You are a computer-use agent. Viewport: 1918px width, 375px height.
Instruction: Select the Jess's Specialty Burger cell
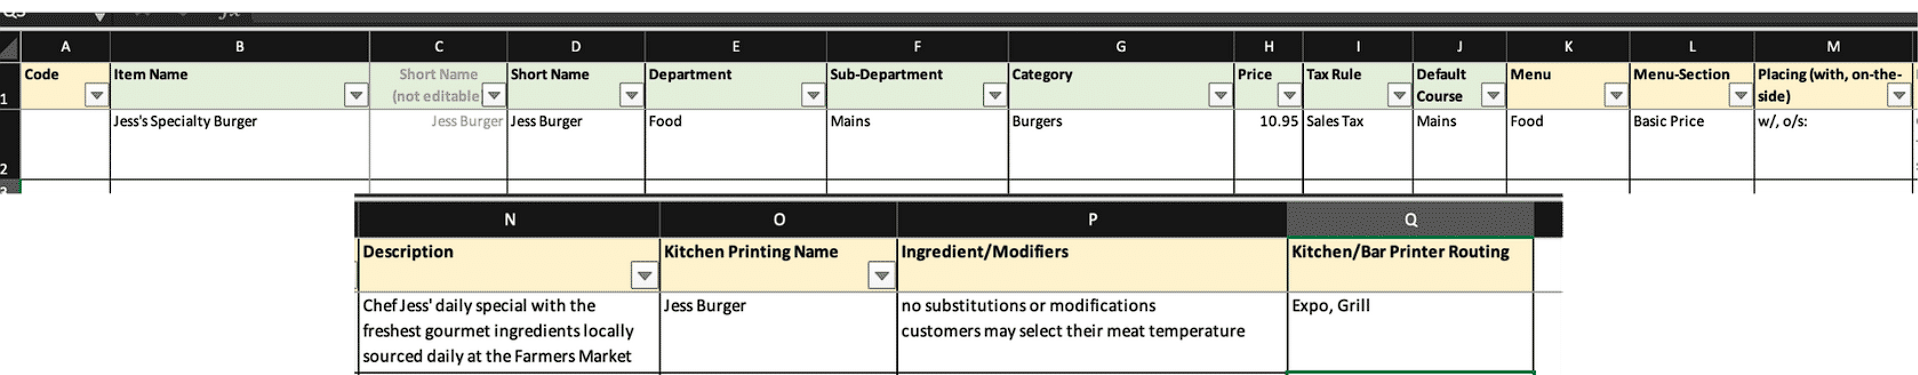pos(239,144)
